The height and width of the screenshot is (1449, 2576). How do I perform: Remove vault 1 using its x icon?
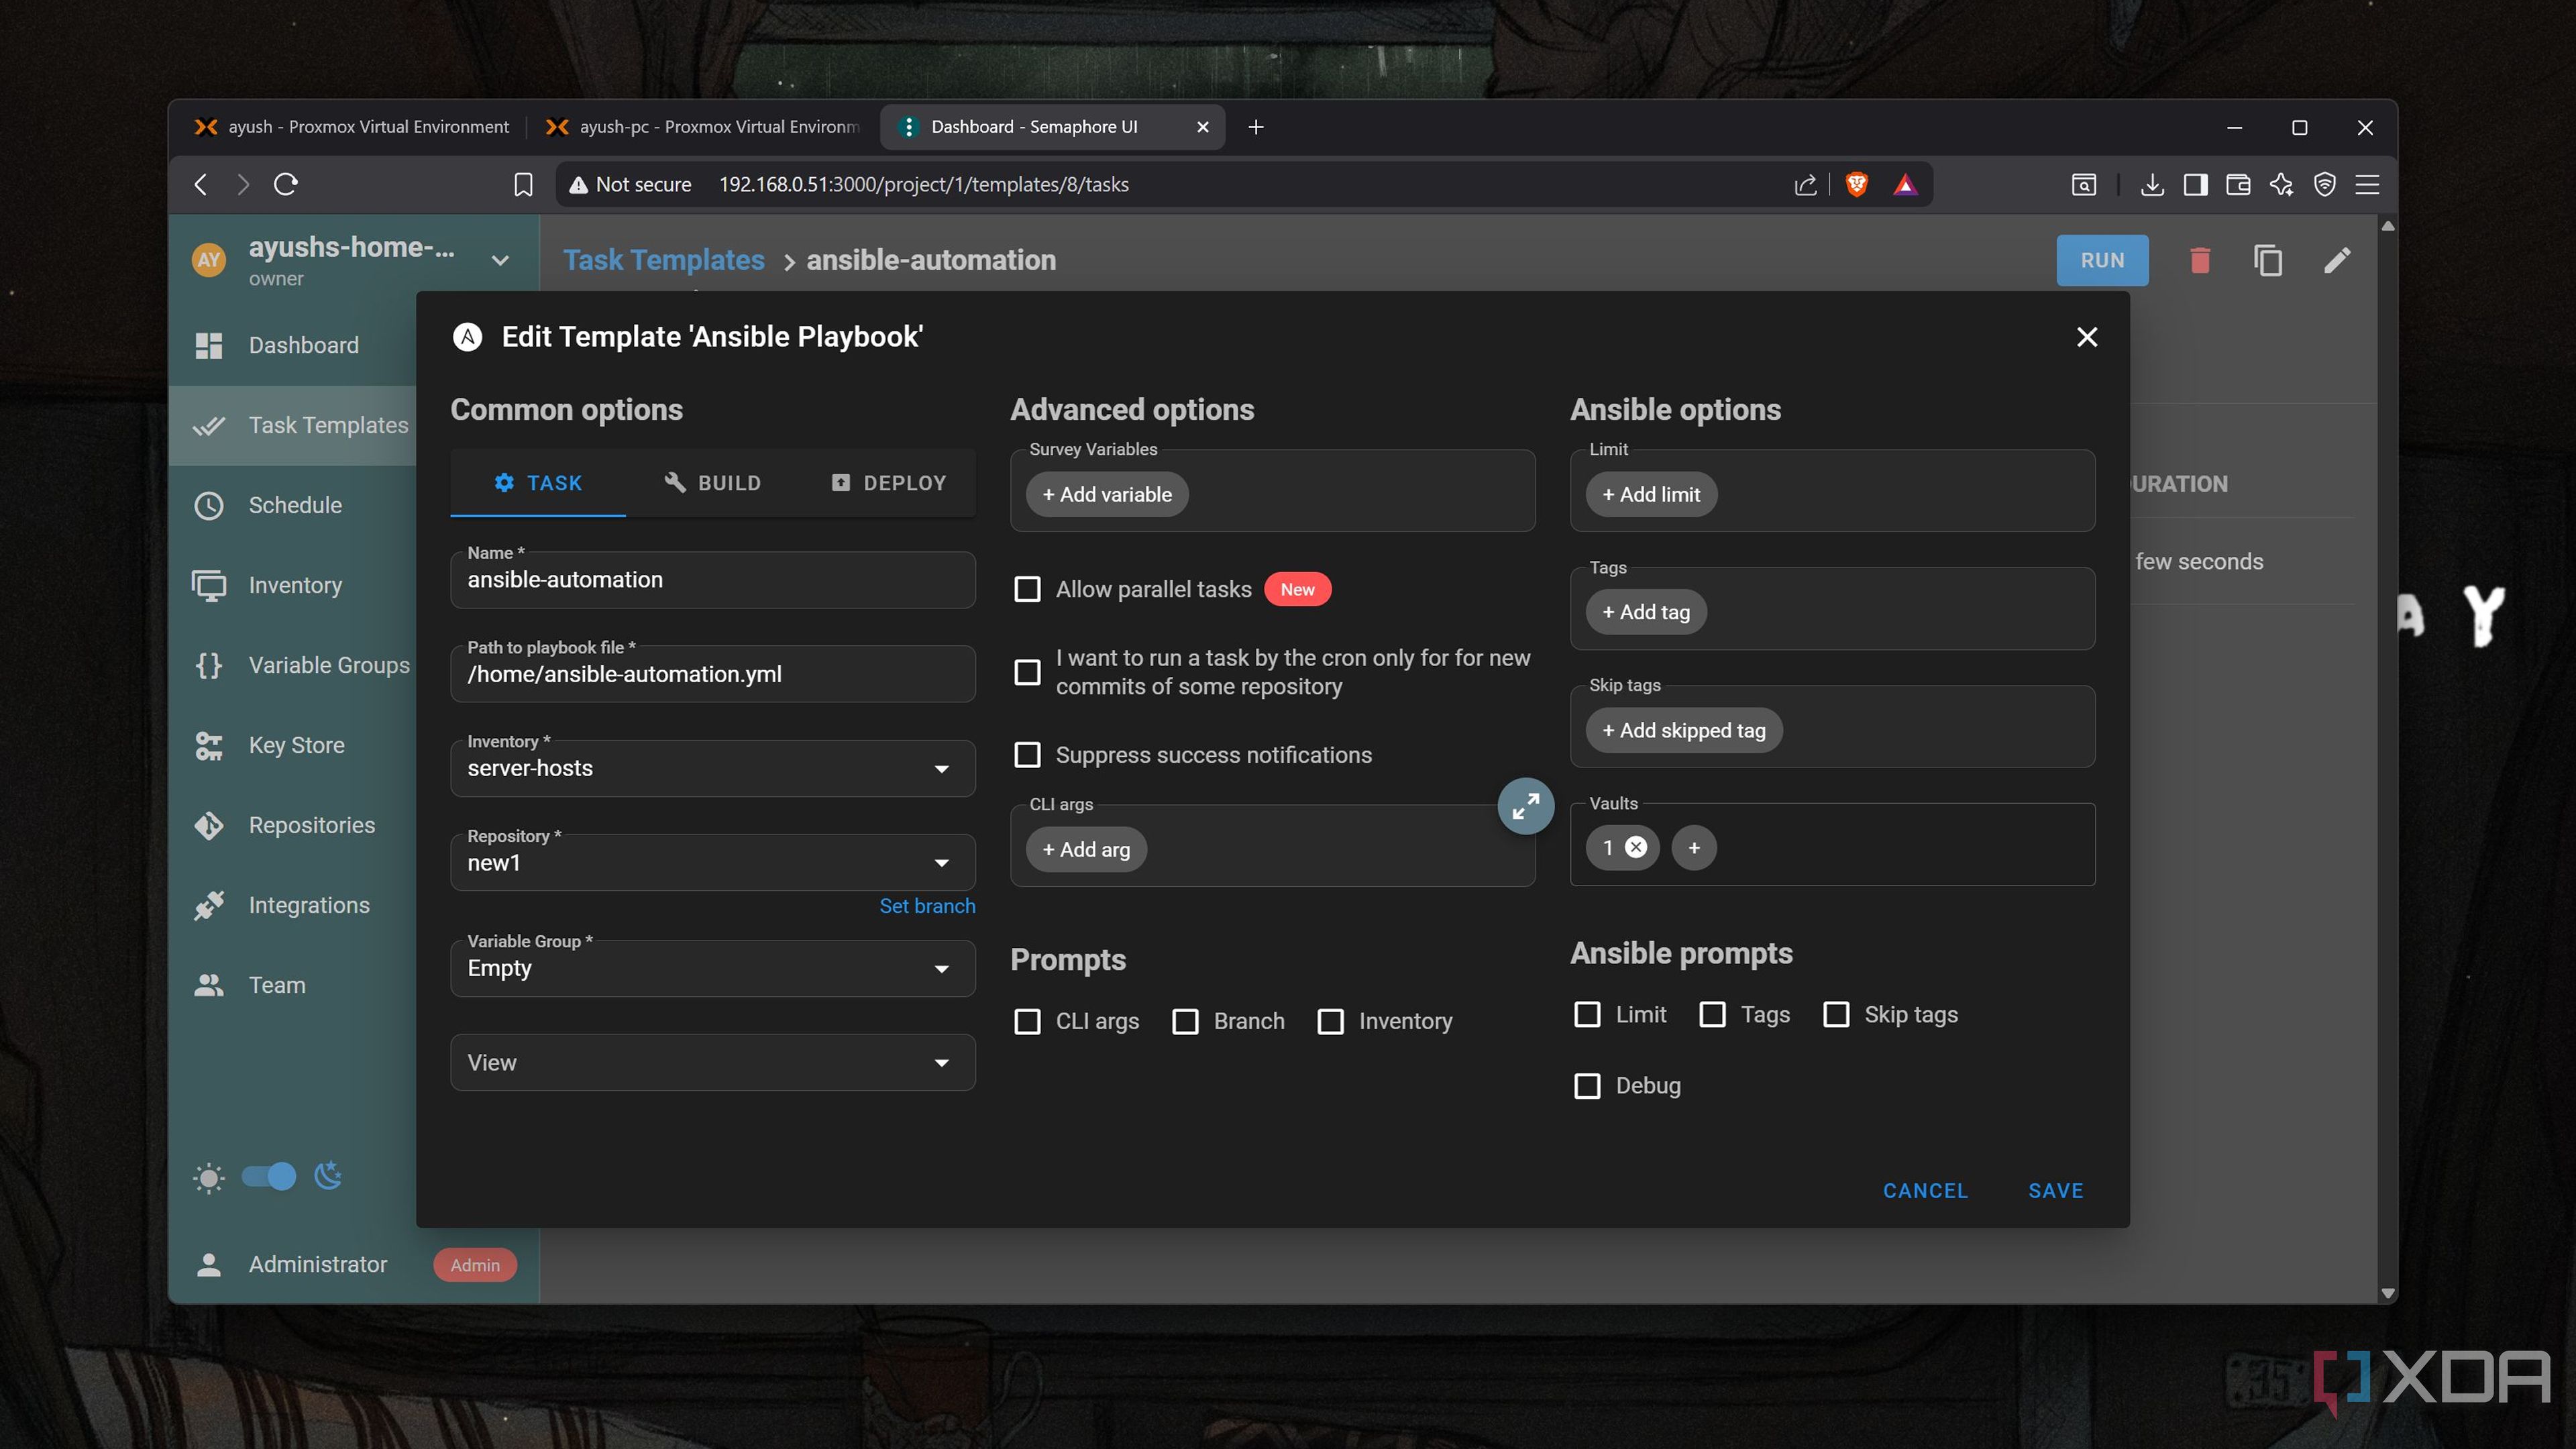(x=1636, y=847)
